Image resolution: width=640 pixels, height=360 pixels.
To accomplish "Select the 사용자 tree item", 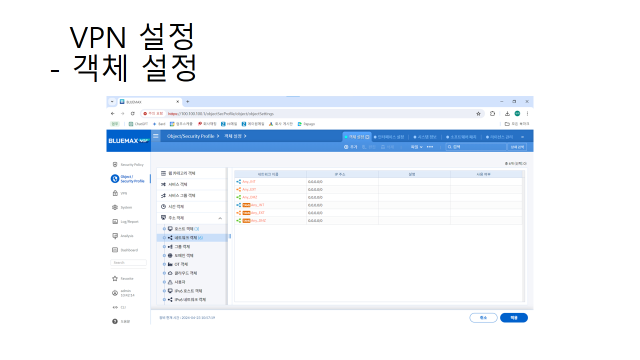I will pyautogui.click(x=177, y=282).
